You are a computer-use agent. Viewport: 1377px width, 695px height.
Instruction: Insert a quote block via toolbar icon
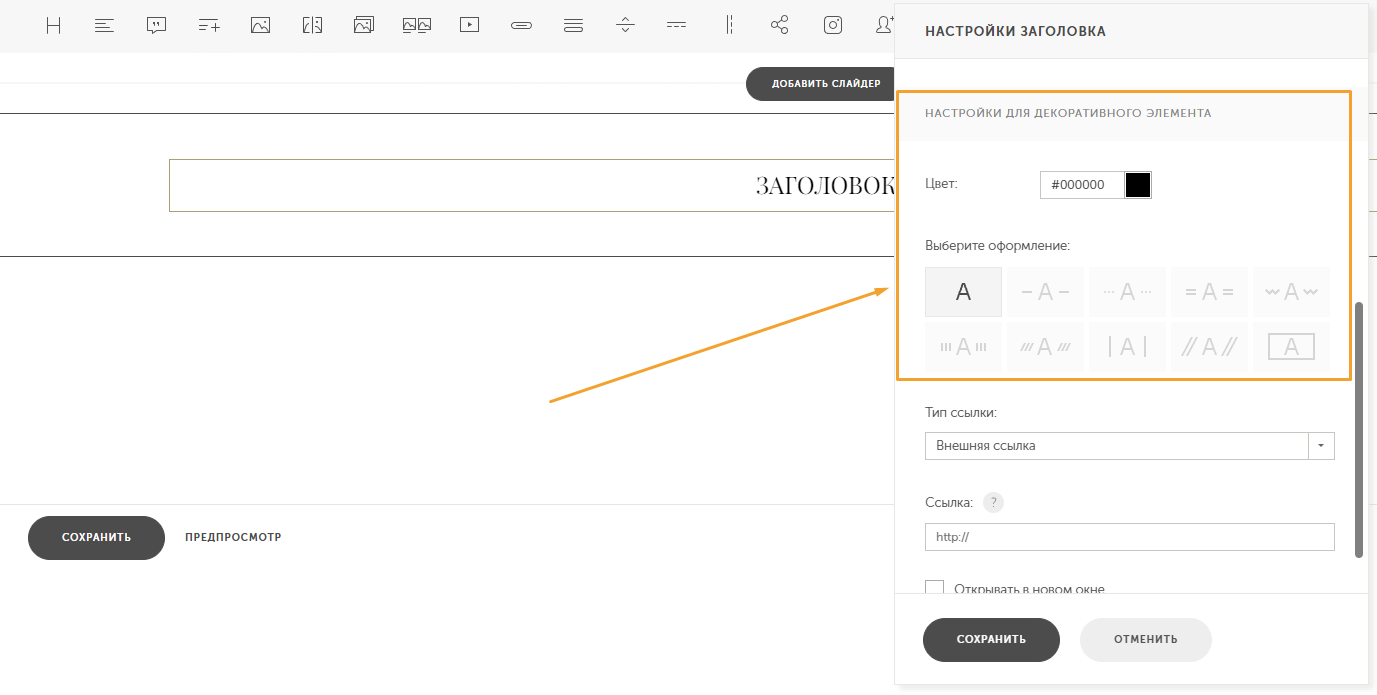click(156, 26)
